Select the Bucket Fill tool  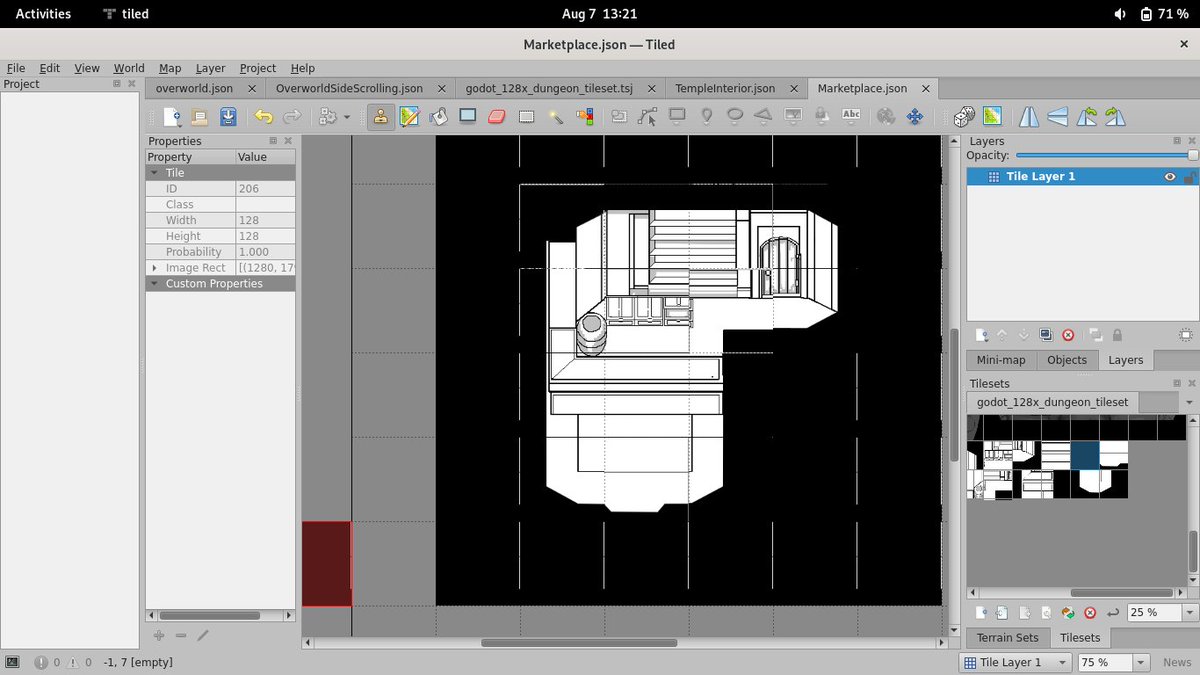coord(438,116)
